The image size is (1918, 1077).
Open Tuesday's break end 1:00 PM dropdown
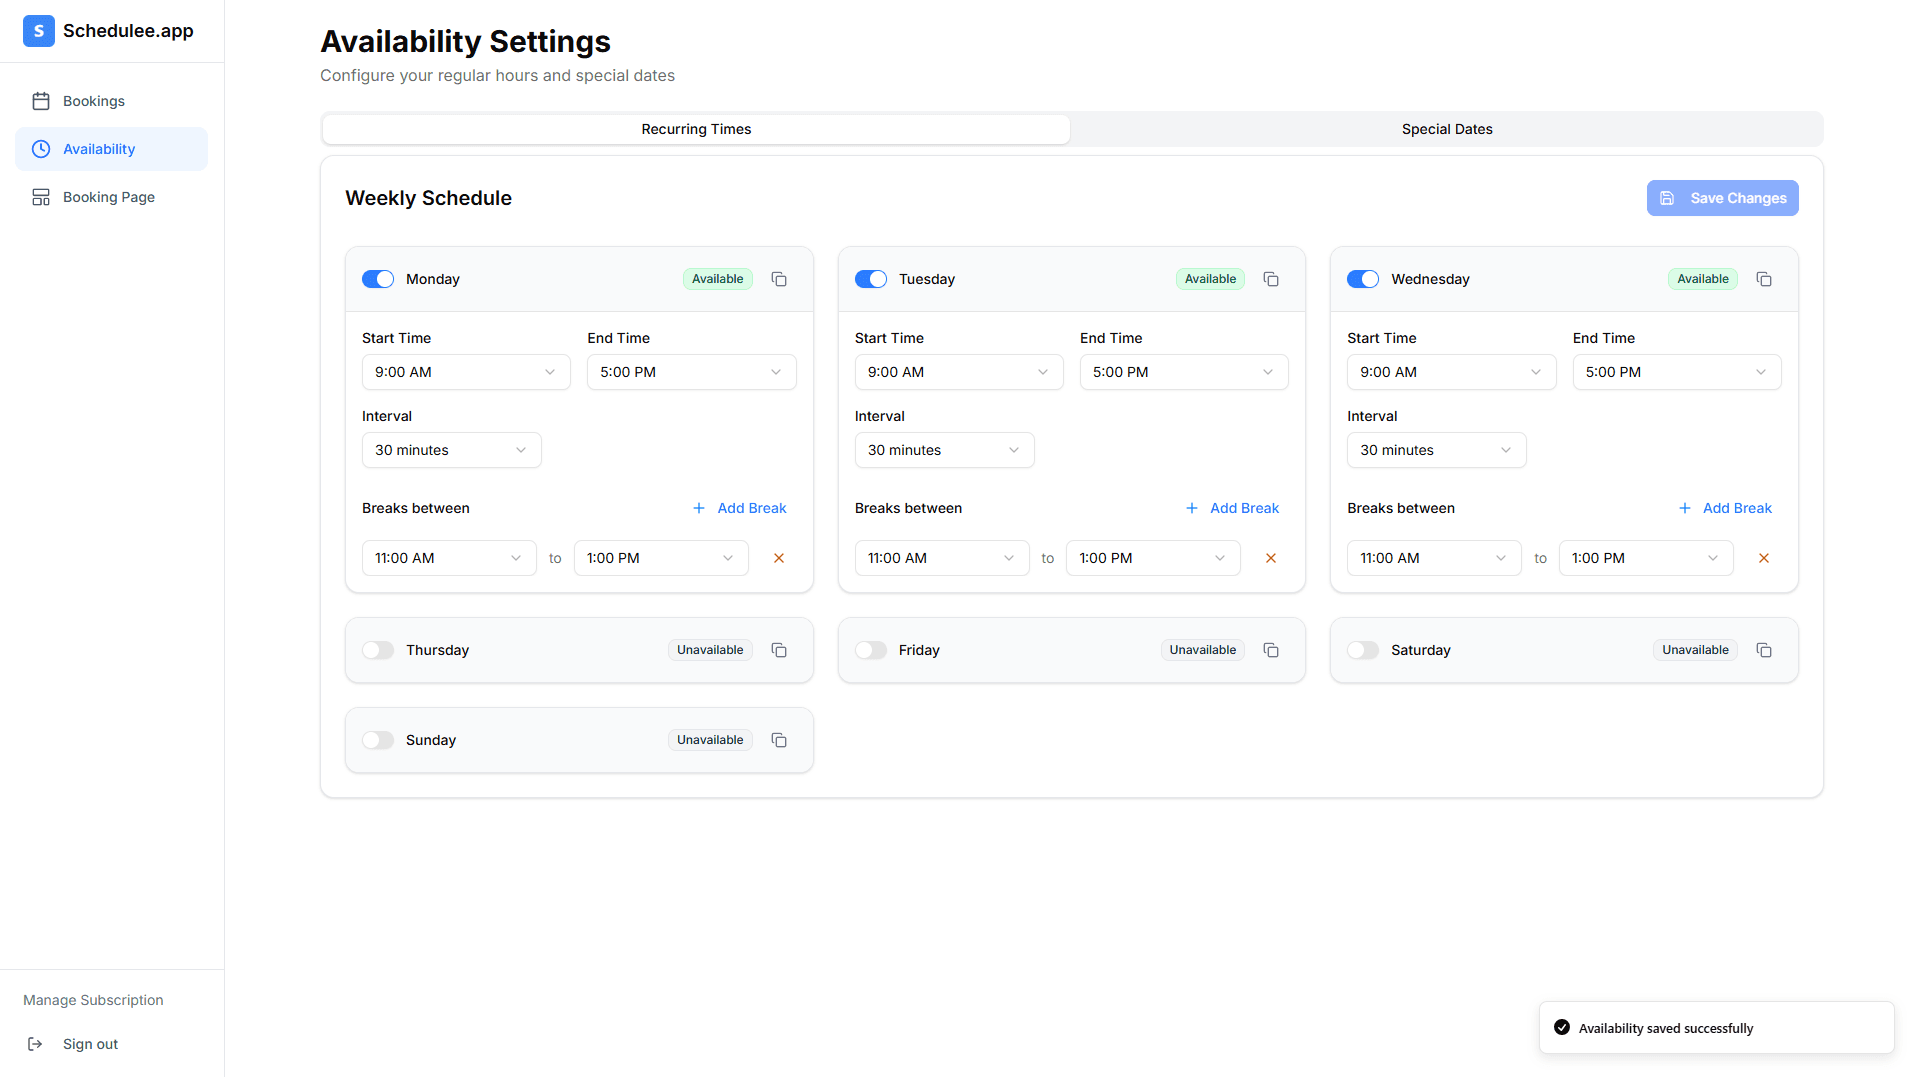click(x=1153, y=558)
